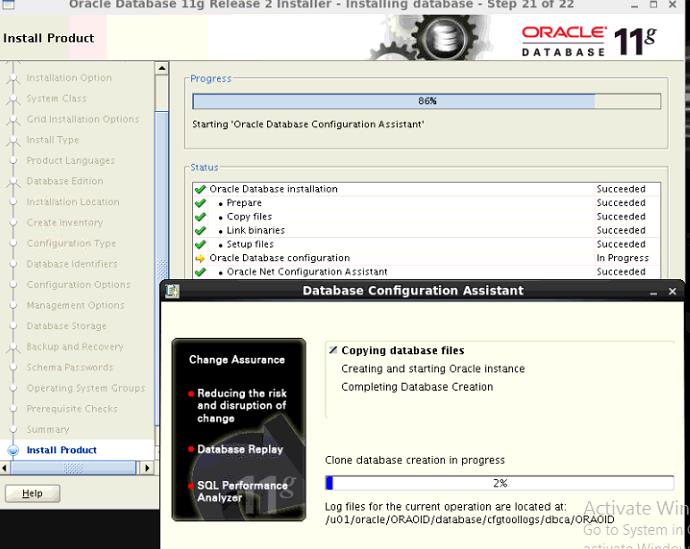Image resolution: width=690 pixels, height=549 pixels.
Task: Click the In Progress status text
Action: (x=622, y=258)
